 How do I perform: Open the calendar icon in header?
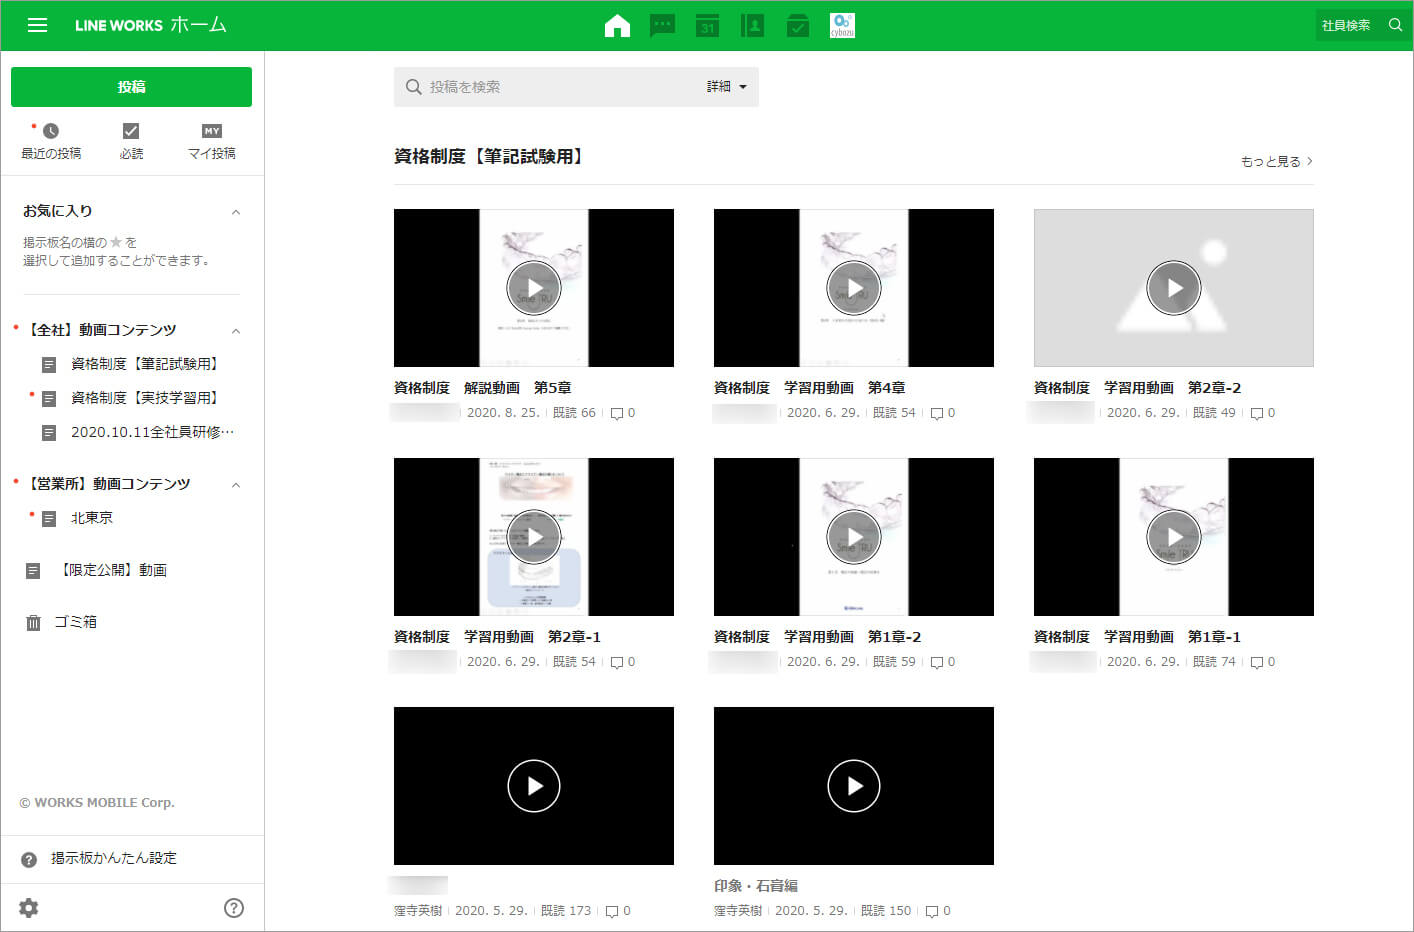[x=707, y=26]
